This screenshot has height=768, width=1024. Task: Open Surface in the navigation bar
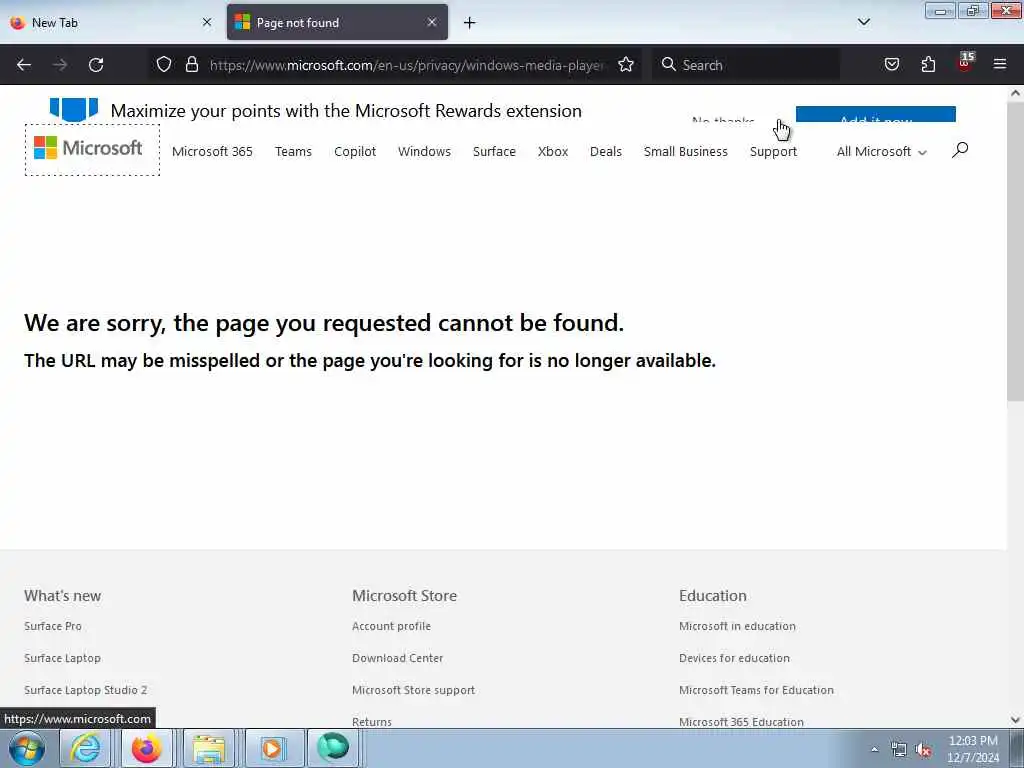[494, 152]
